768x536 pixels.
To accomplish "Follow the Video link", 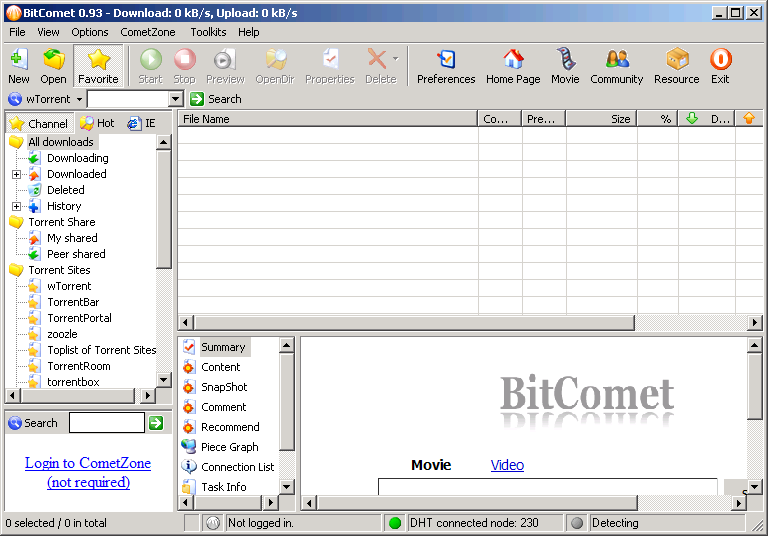I will coord(507,465).
